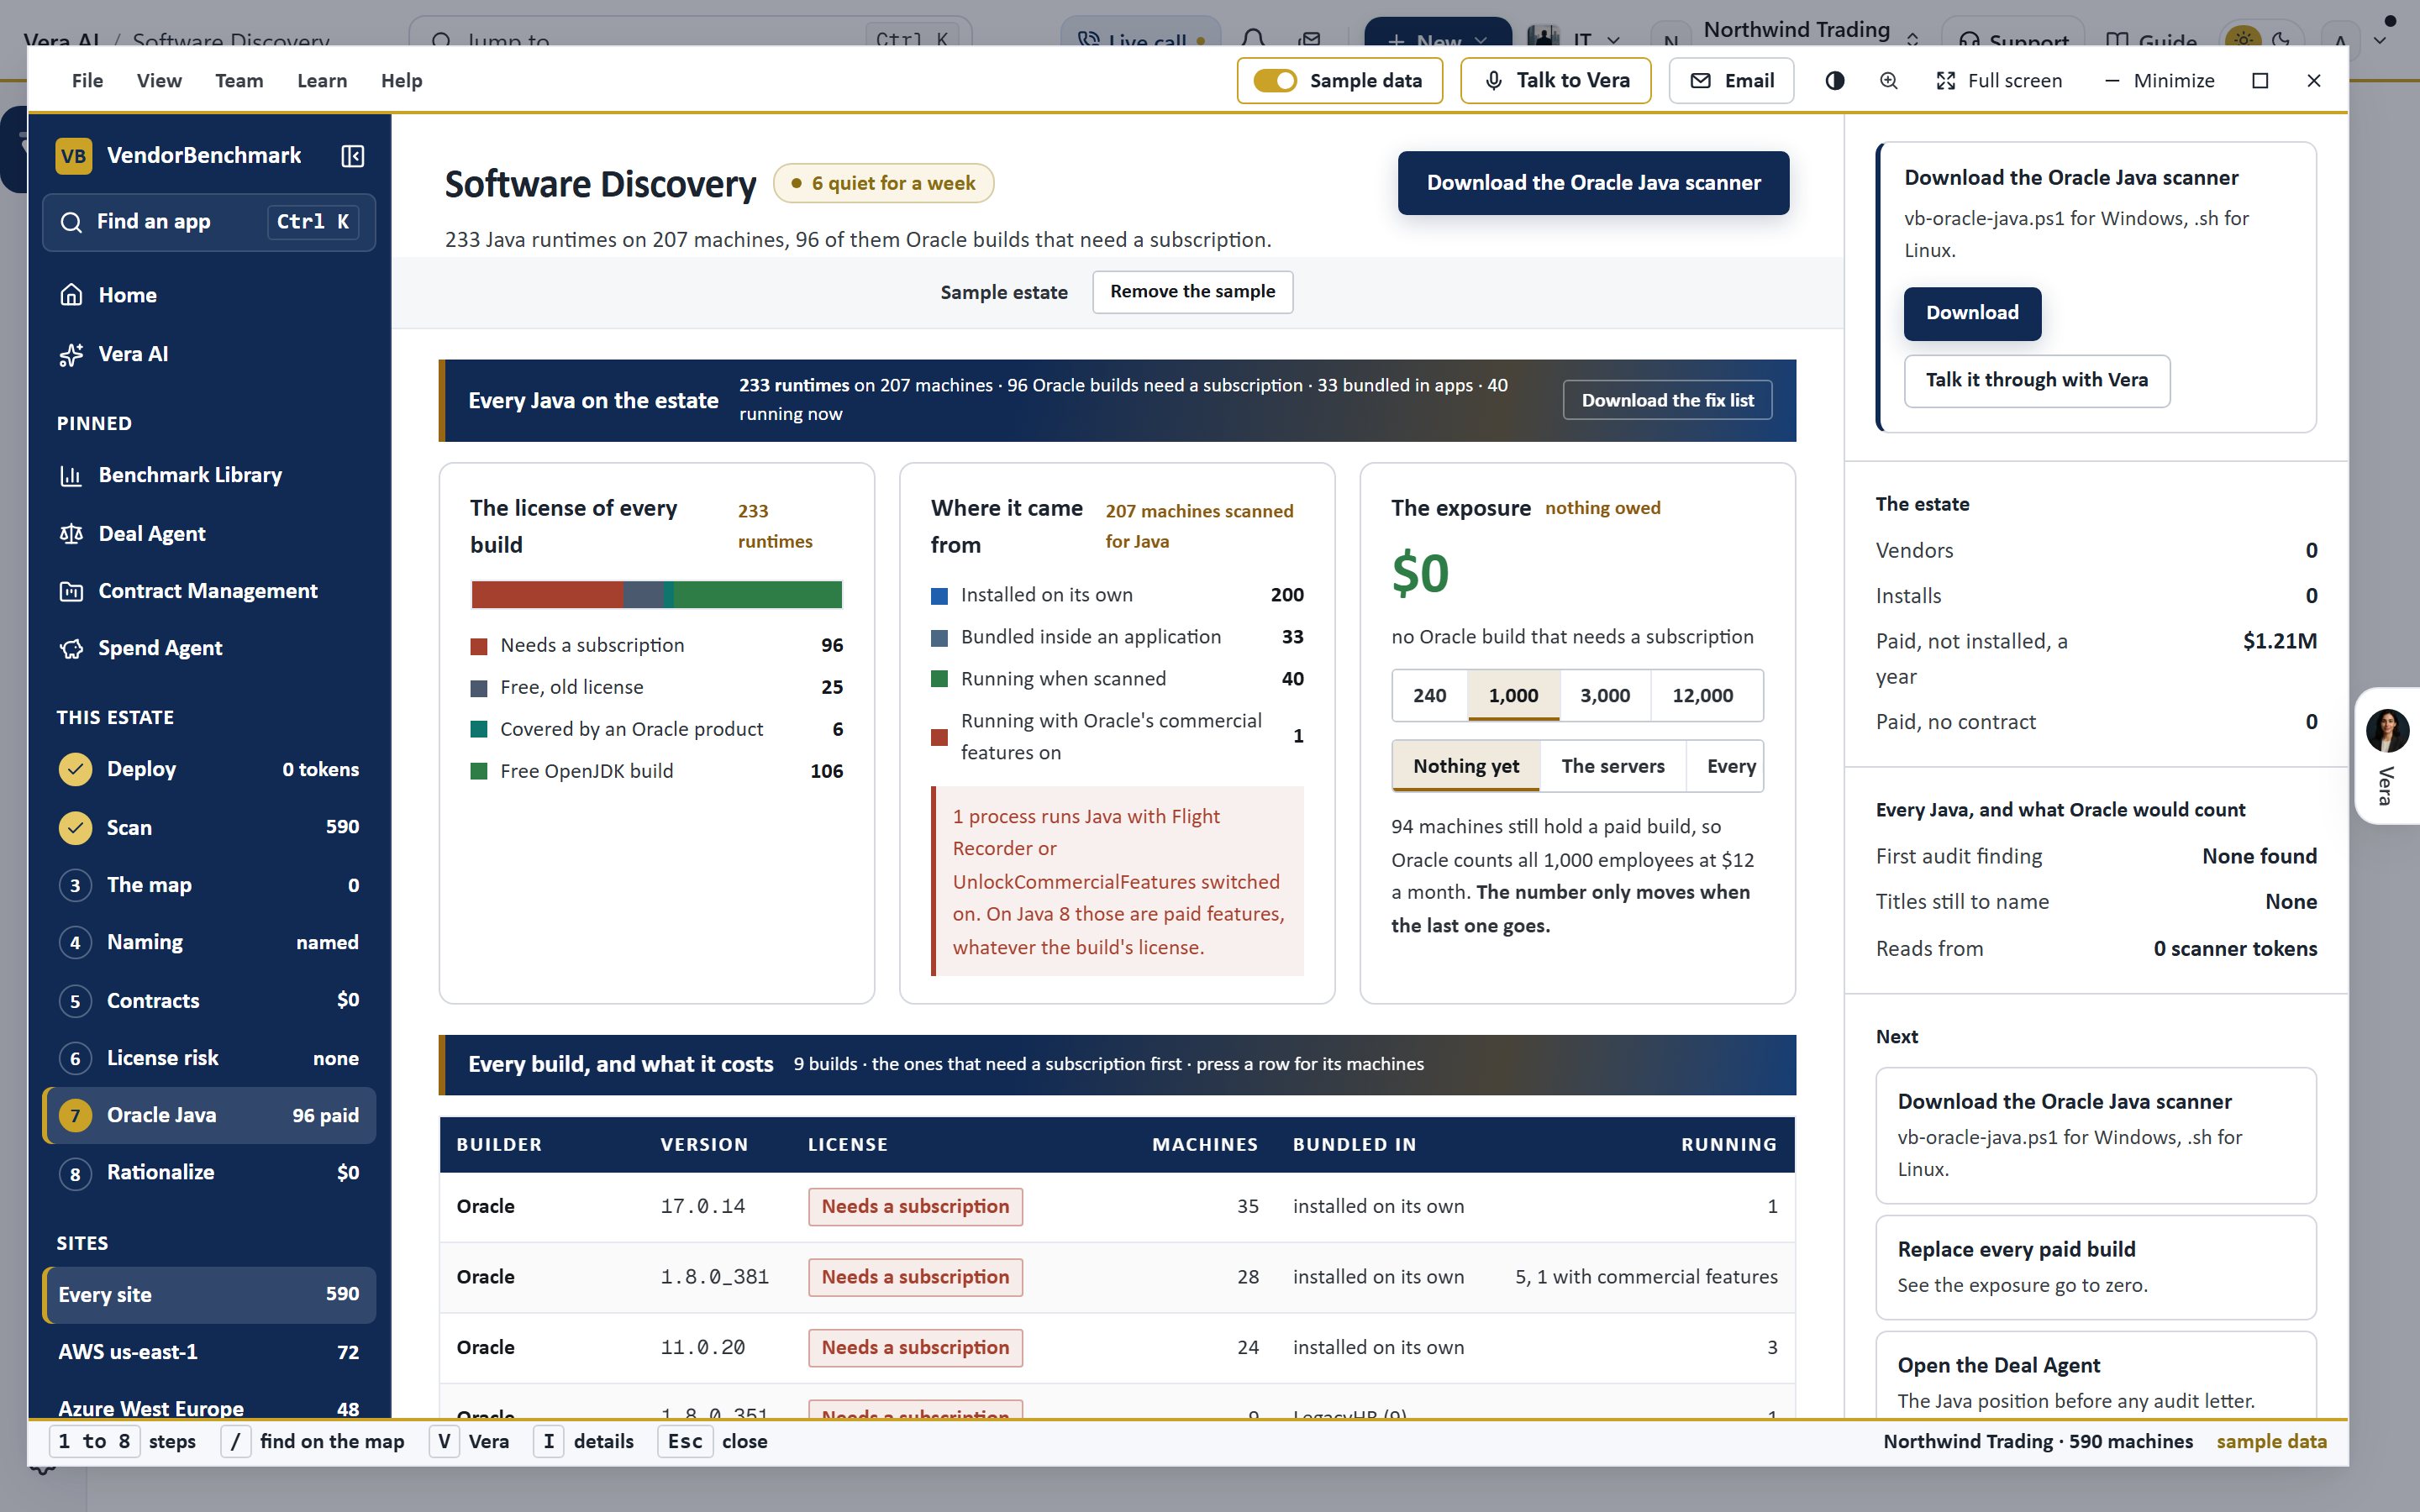The image size is (2420, 1512).
Task: Open the File menu
Action: click(x=87, y=81)
